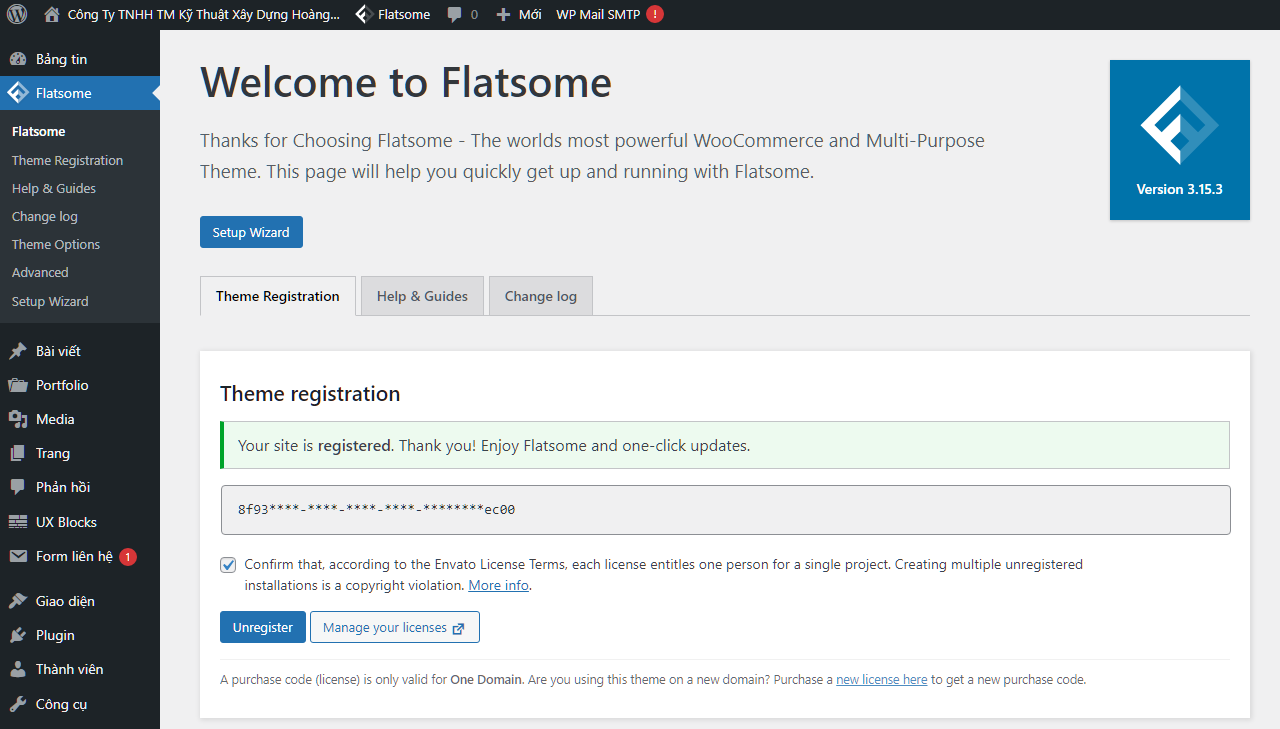The height and width of the screenshot is (729, 1280).
Task: Click the Unregister button
Action: [x=263, y=627]
